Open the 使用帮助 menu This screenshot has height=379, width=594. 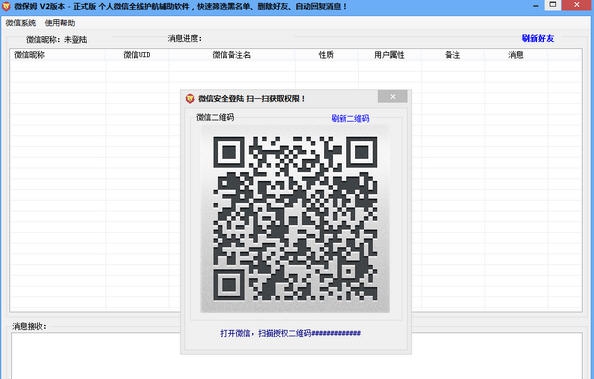coord(60,23)
